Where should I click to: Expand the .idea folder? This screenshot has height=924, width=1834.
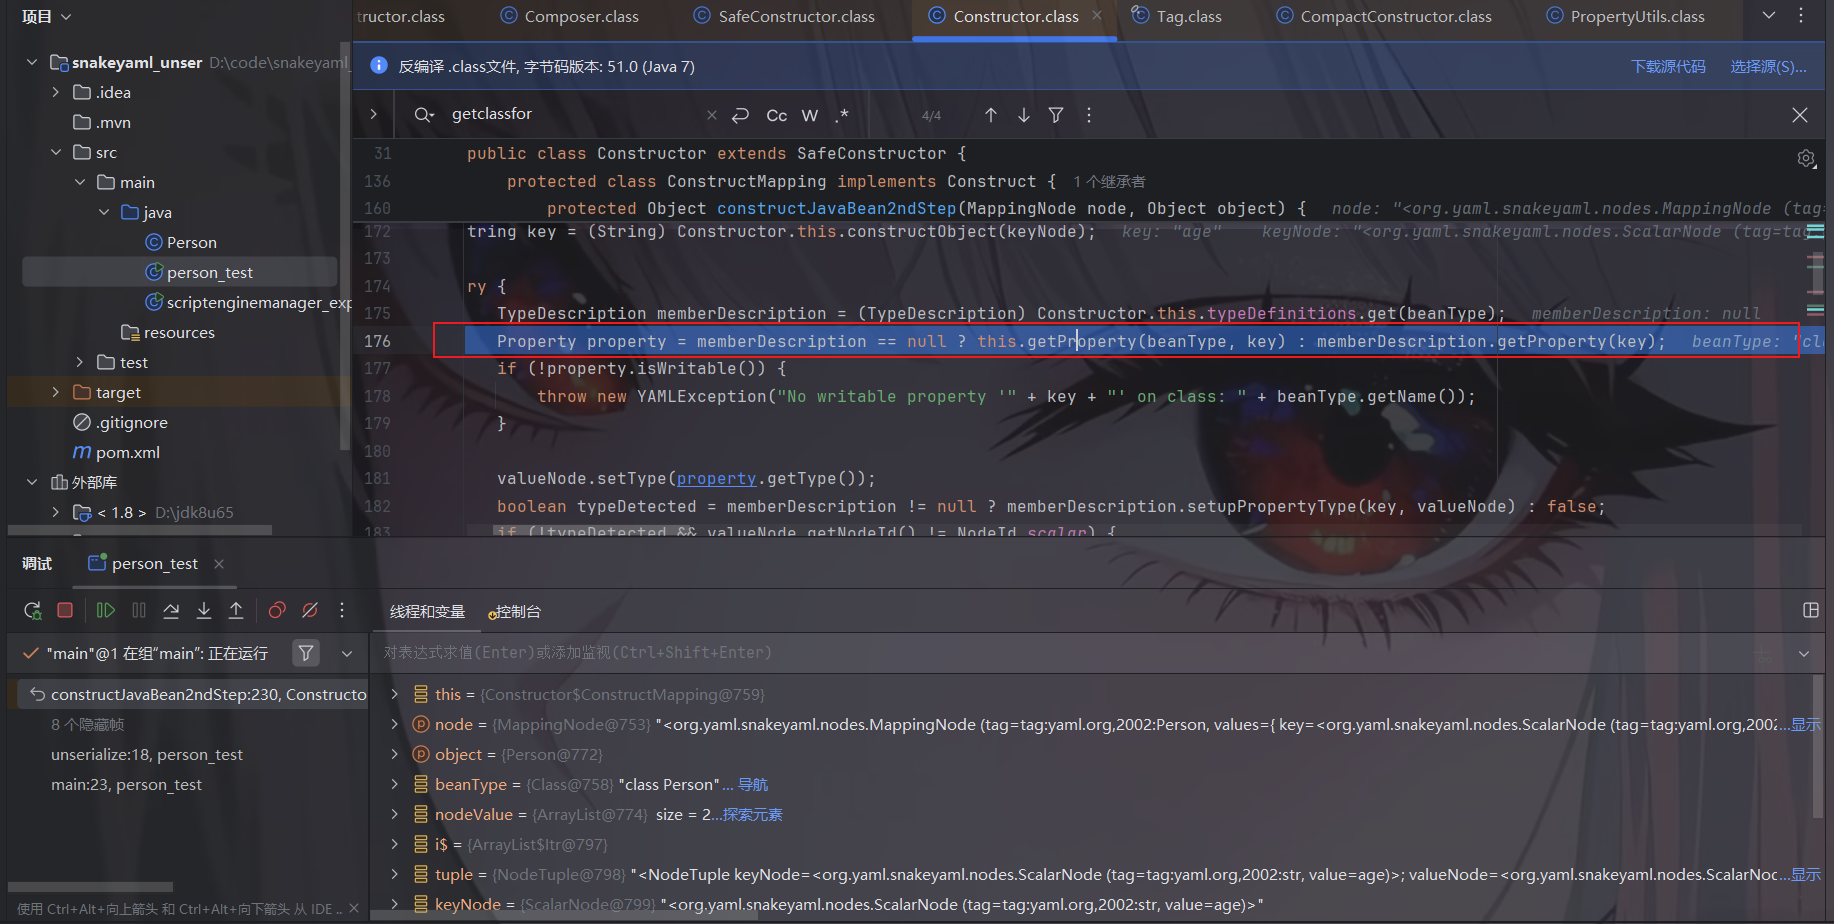tap(56, 92)
